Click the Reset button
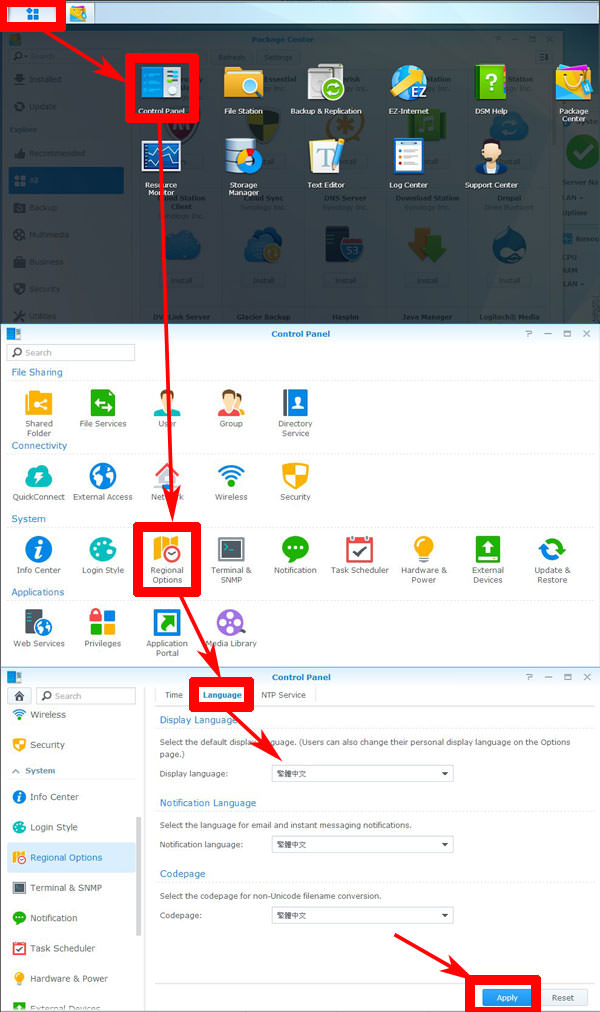 pos(563,997)
